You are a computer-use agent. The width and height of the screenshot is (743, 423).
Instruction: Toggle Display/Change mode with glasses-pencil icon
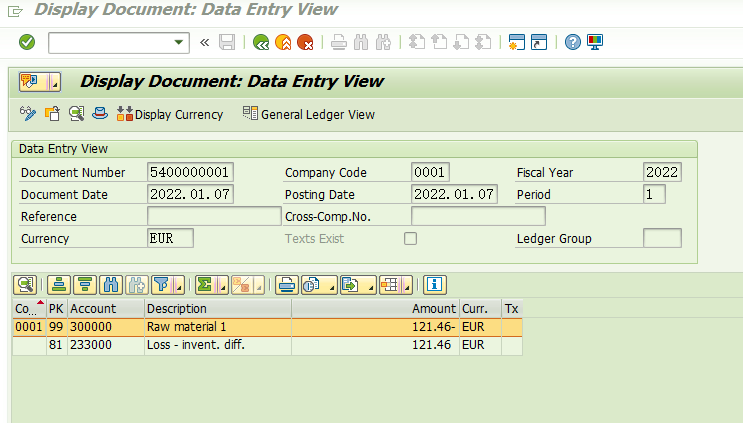(28, 114)
